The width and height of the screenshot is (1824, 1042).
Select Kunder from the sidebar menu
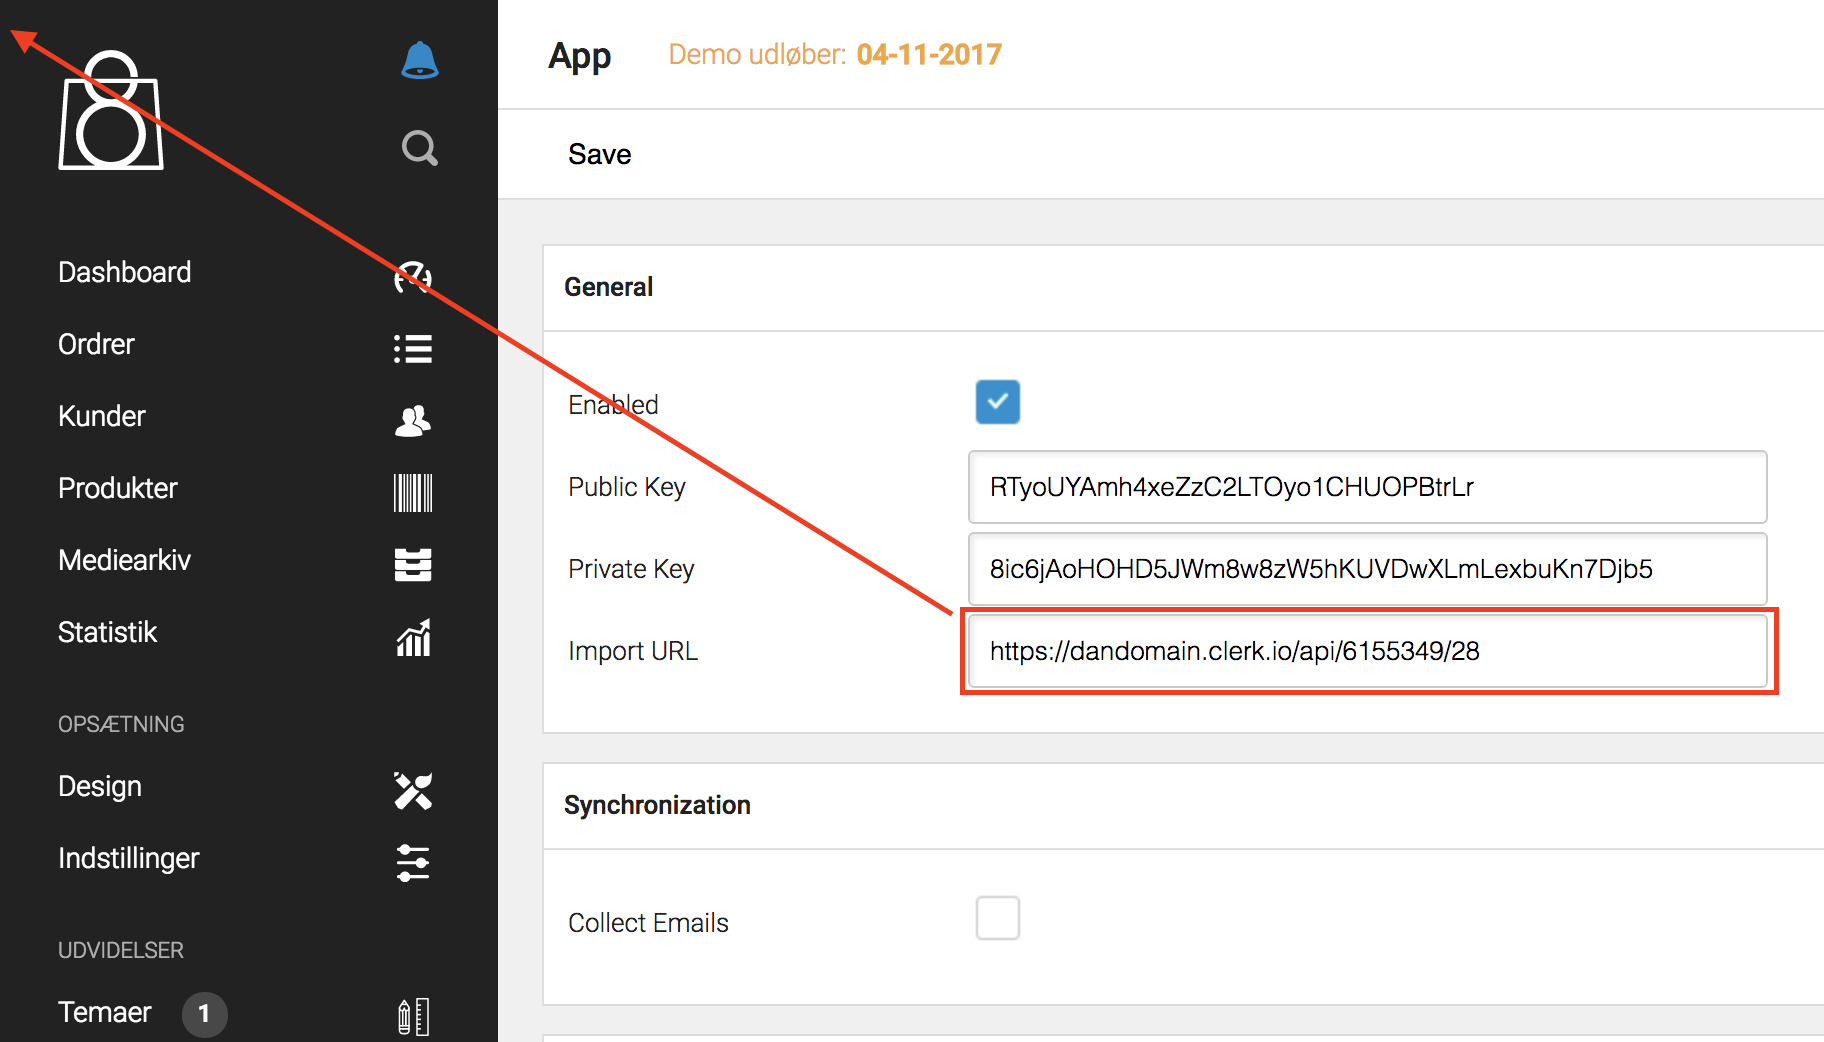[x=101, y=416]
